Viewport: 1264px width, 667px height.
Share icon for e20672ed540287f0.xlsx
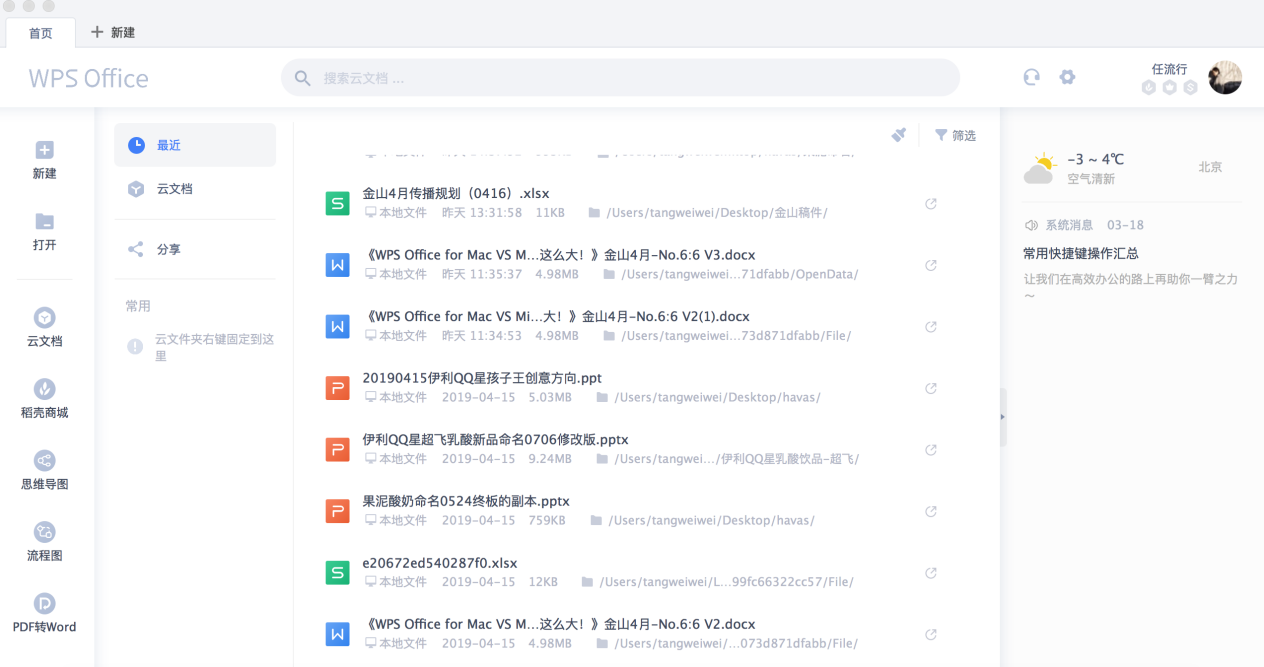pyautogui.click(x=931, y=573)
